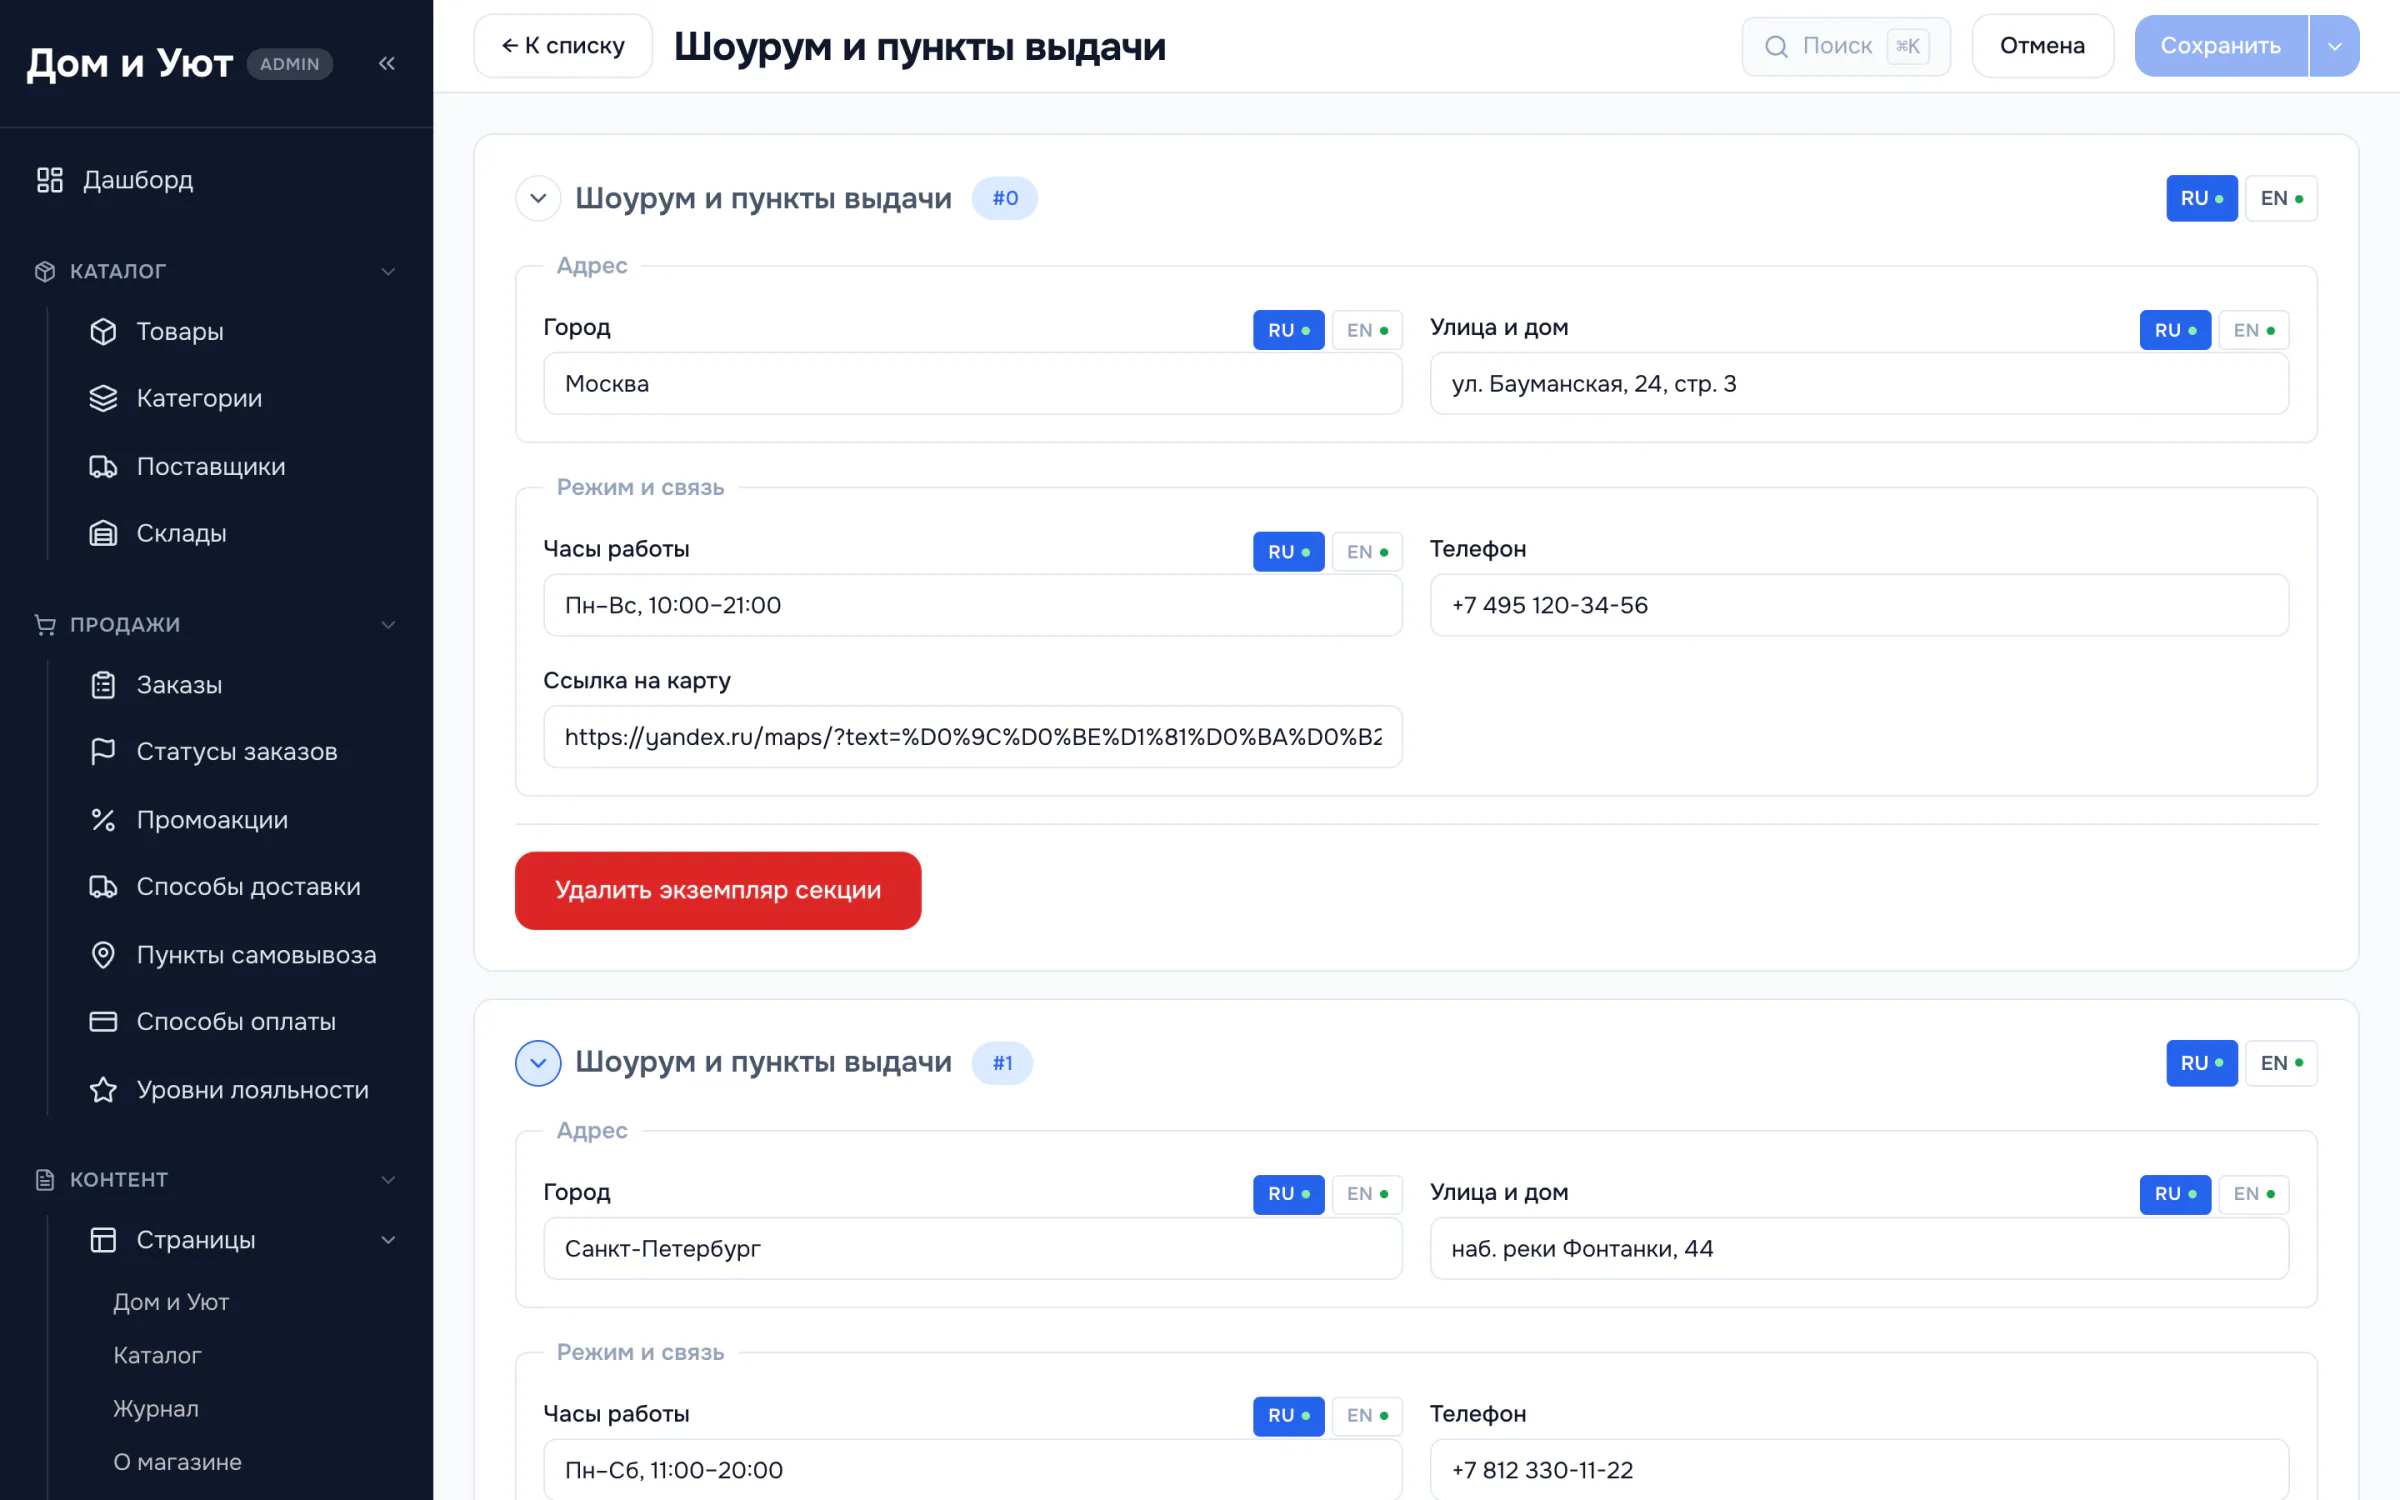Collapse section #1 with its chevron
This screenshot has width=2400, height=1500.
[x=538, y=1063]
